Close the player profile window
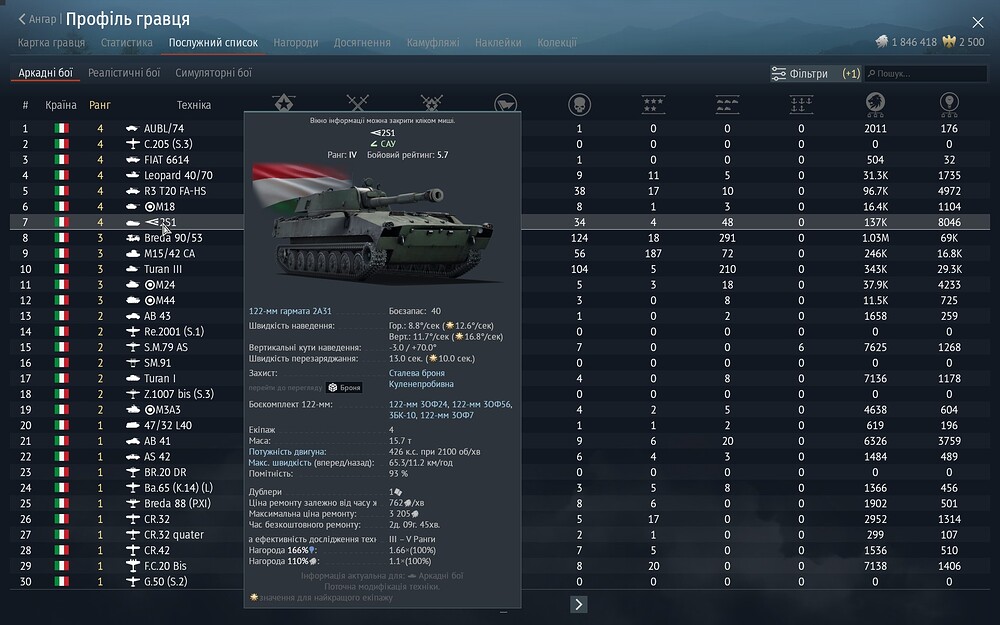The height and width of the screenshot is (625, 1000). (x=978, y=22)
